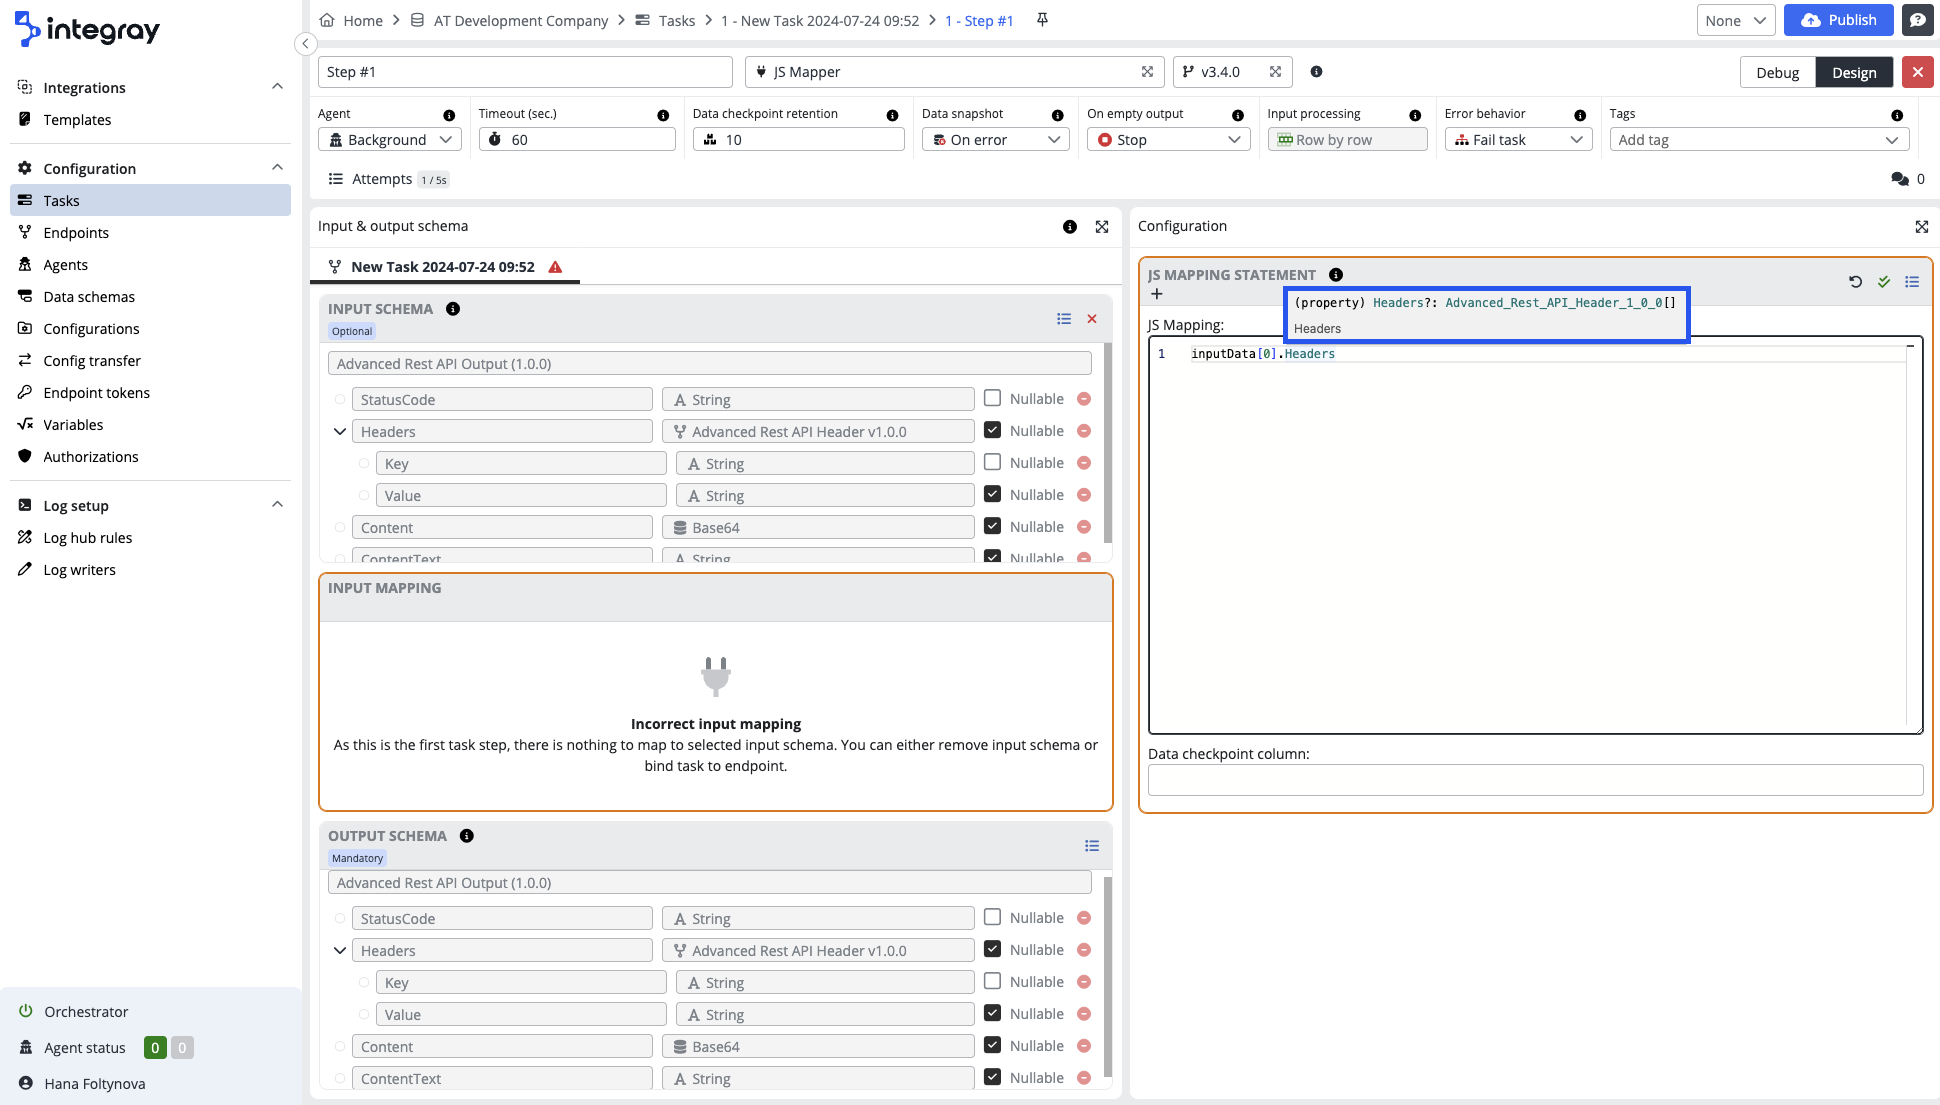Screen dimensions: 1940x1105
Task: Expand the Configuration panel to fullscreen
Action: pos(1921,227)
